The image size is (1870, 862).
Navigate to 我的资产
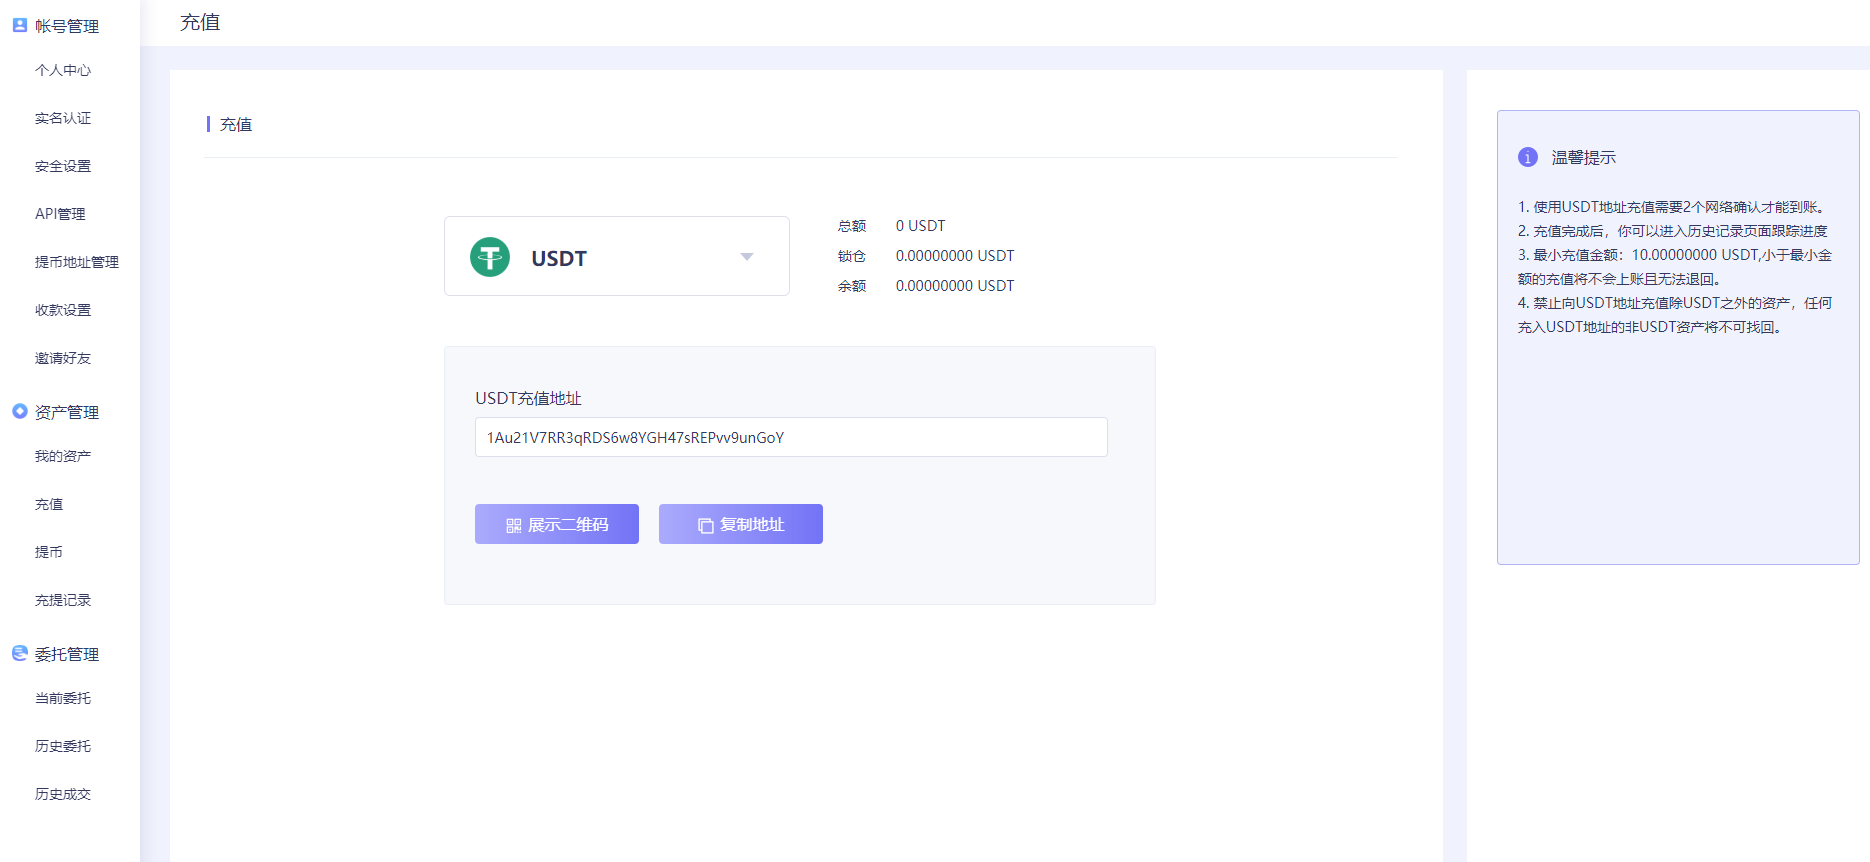tap(63, 456)
